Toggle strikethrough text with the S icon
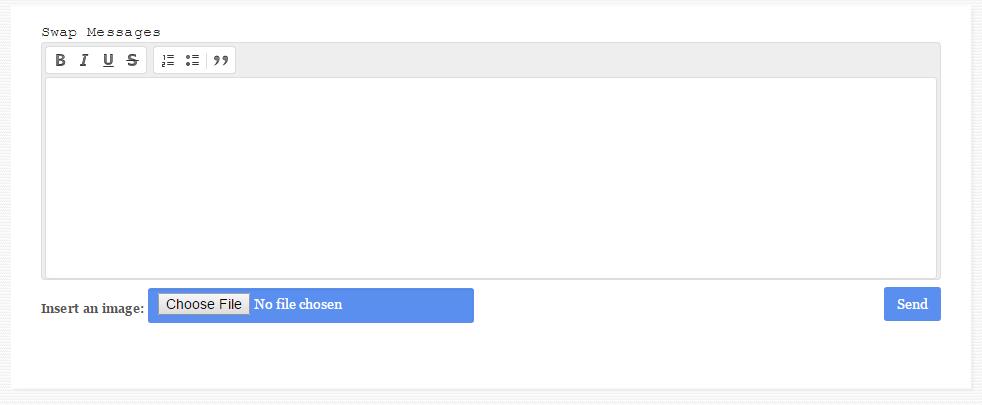 pos(132,60)
